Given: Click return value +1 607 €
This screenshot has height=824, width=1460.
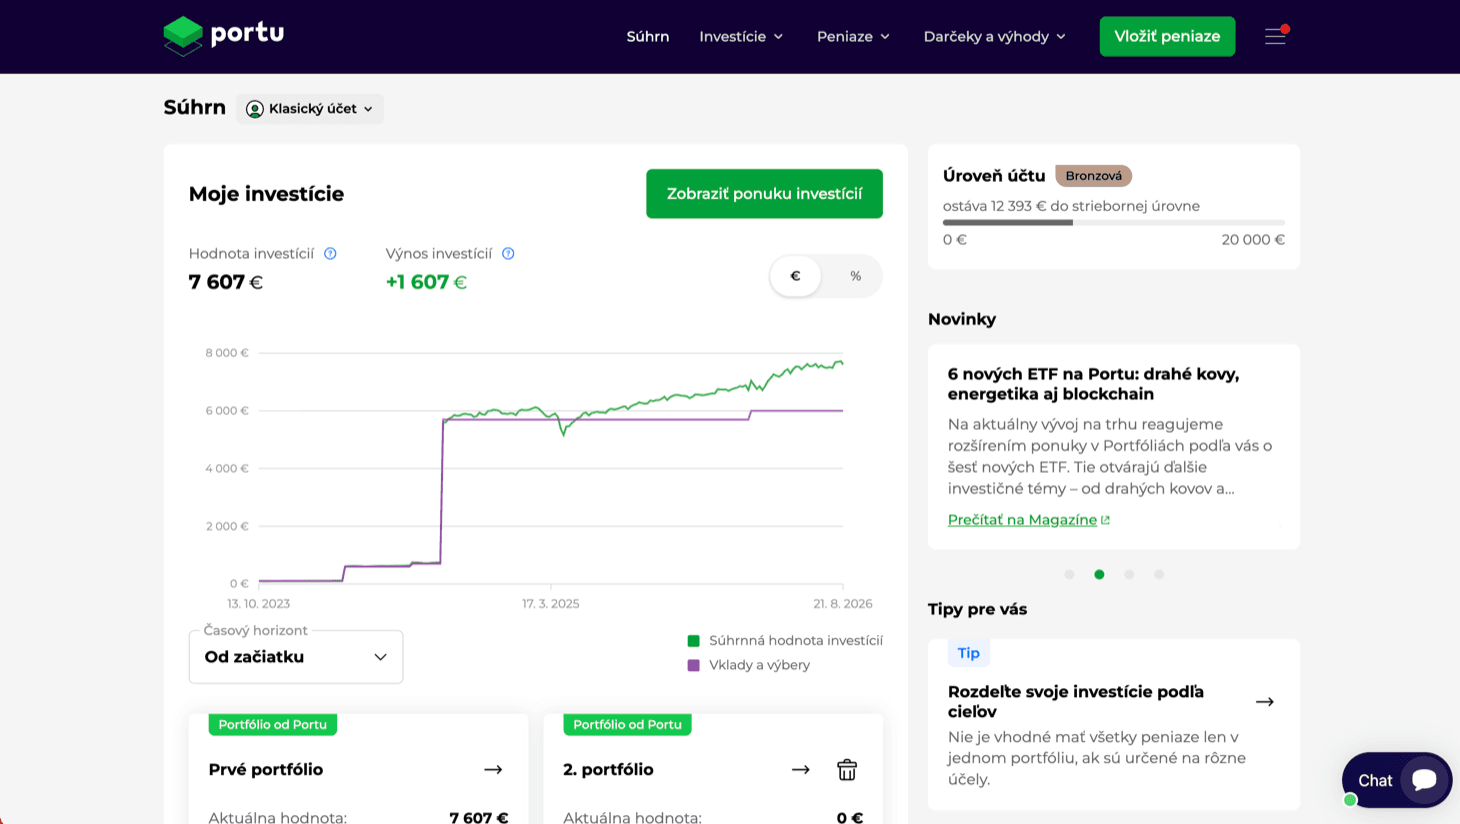Looking at the screenshot, I should [x=426, y=282].
